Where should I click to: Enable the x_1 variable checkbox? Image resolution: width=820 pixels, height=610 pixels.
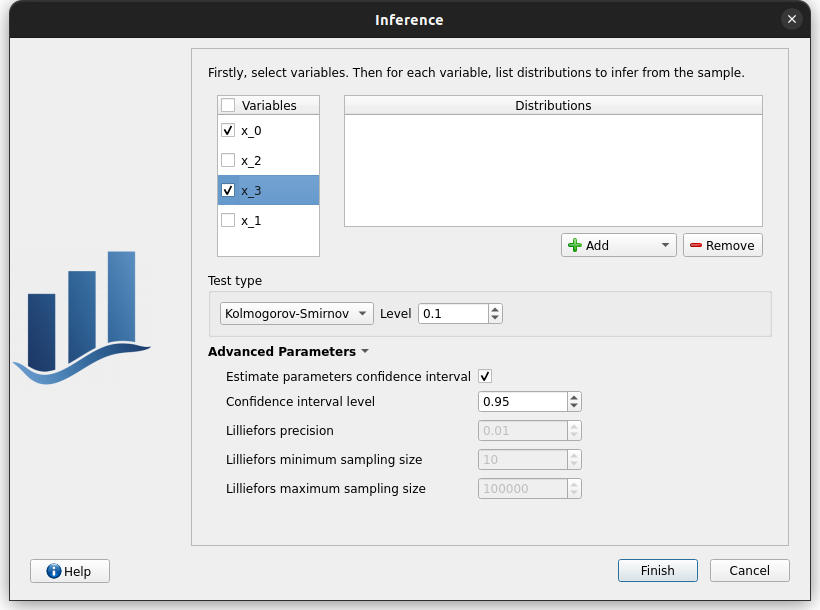[x=228, y=220]
